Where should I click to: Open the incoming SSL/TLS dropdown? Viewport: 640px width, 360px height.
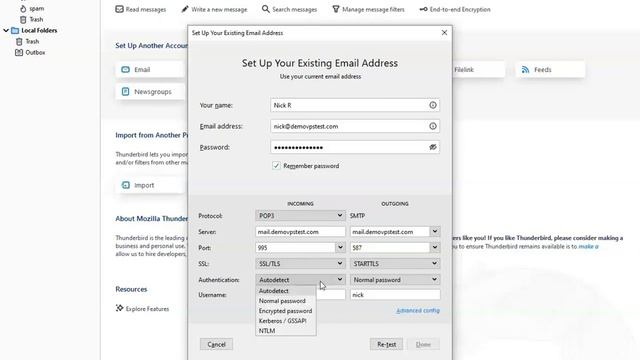point(300,264)
